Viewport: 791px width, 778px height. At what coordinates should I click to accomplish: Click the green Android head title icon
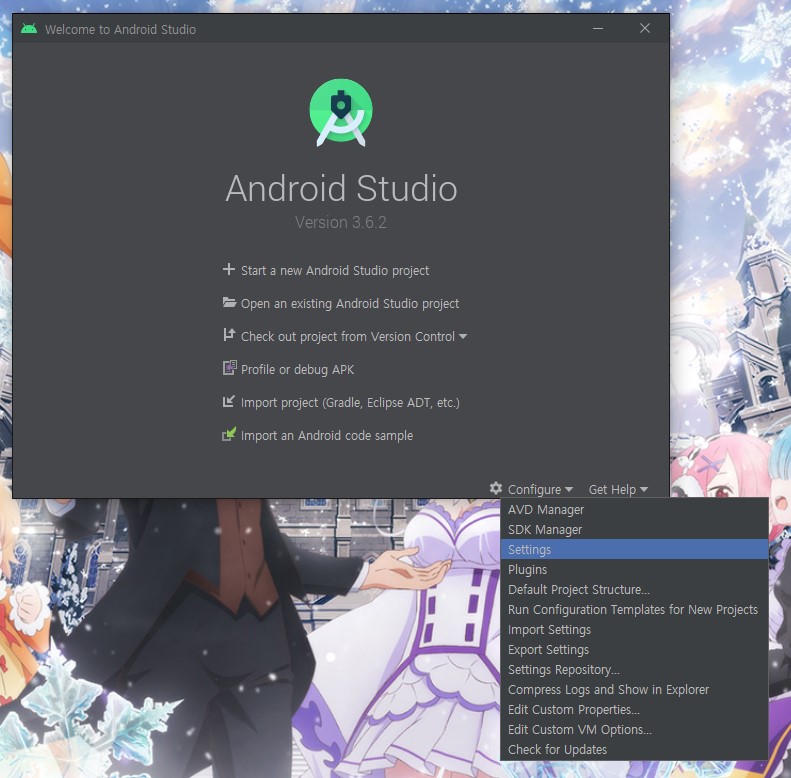click(x=29, y=29)
